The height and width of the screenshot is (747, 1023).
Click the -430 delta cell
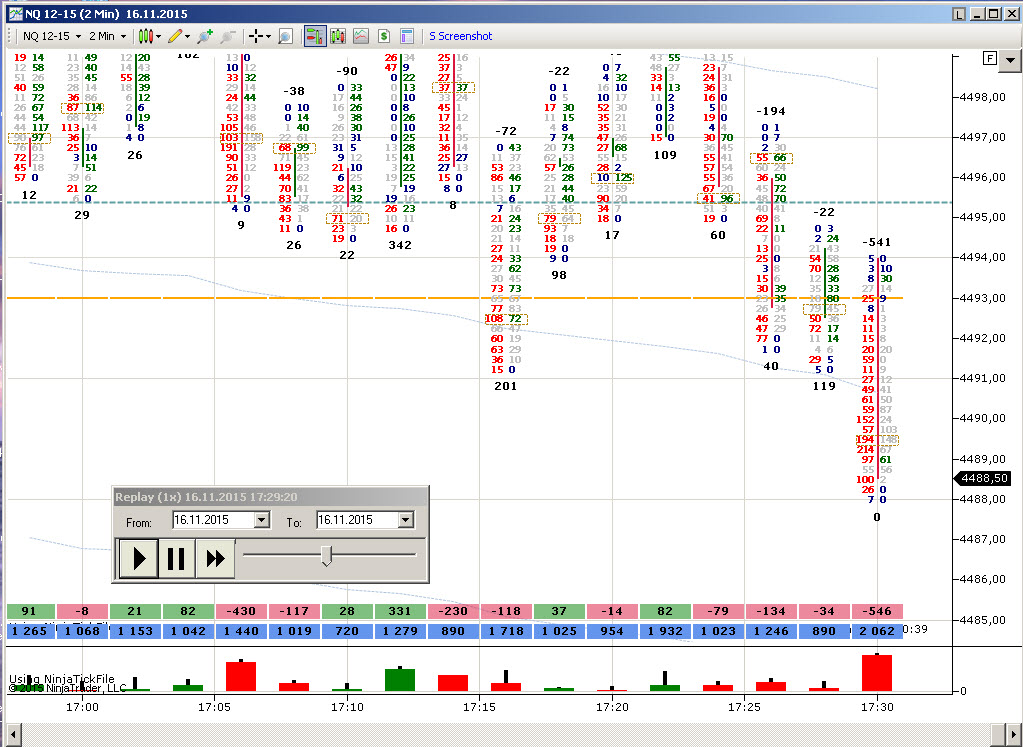[x=241, y=611]
